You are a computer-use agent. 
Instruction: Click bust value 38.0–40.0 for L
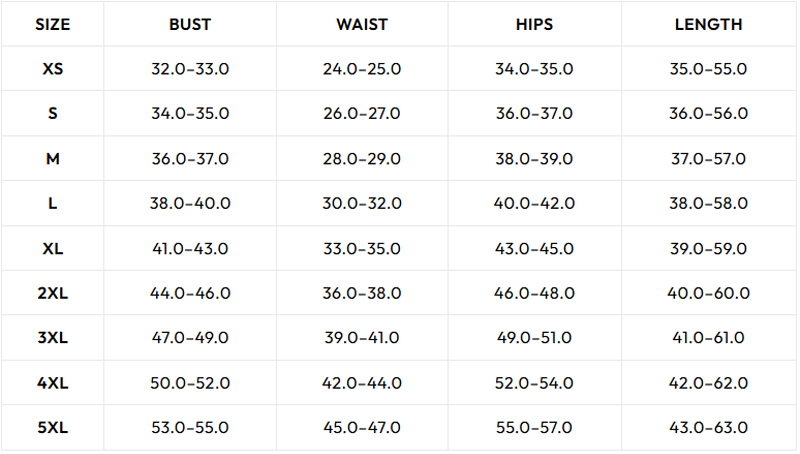click(x=190, y=204)
